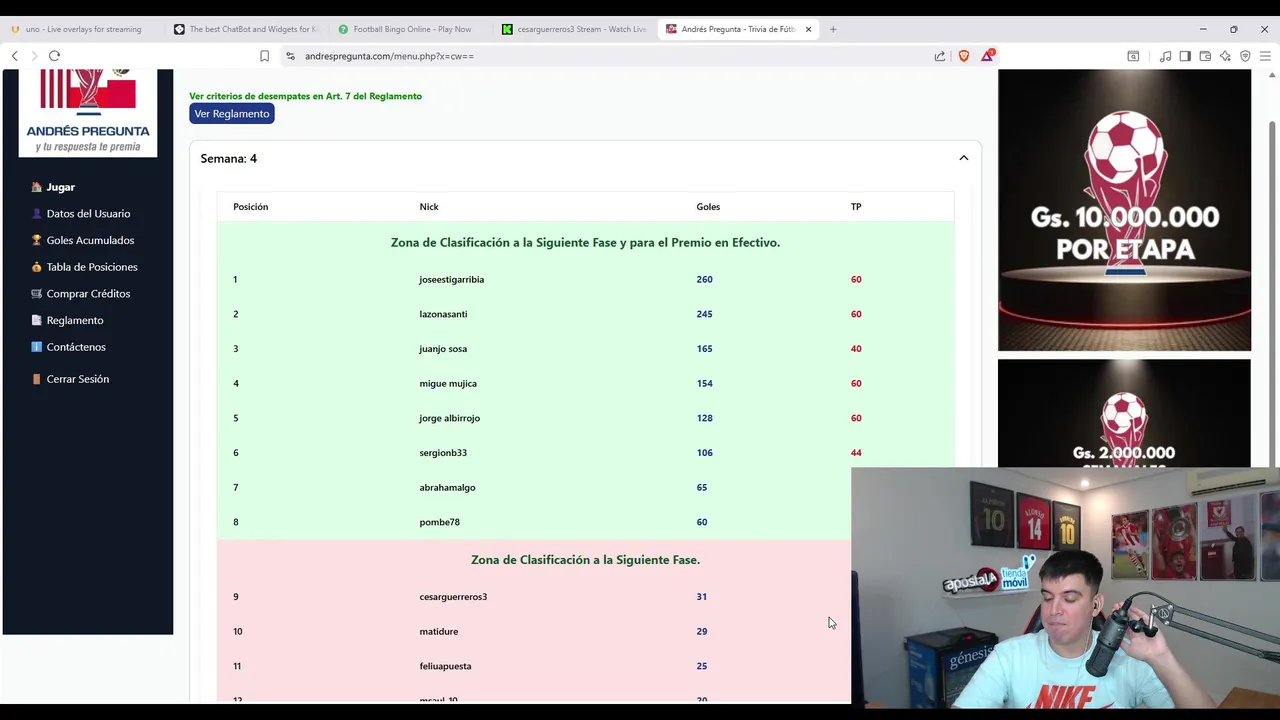Select nick 'cesarguerreros3' in the table
Screen dimensions: 1280x720
pos(453,597)
